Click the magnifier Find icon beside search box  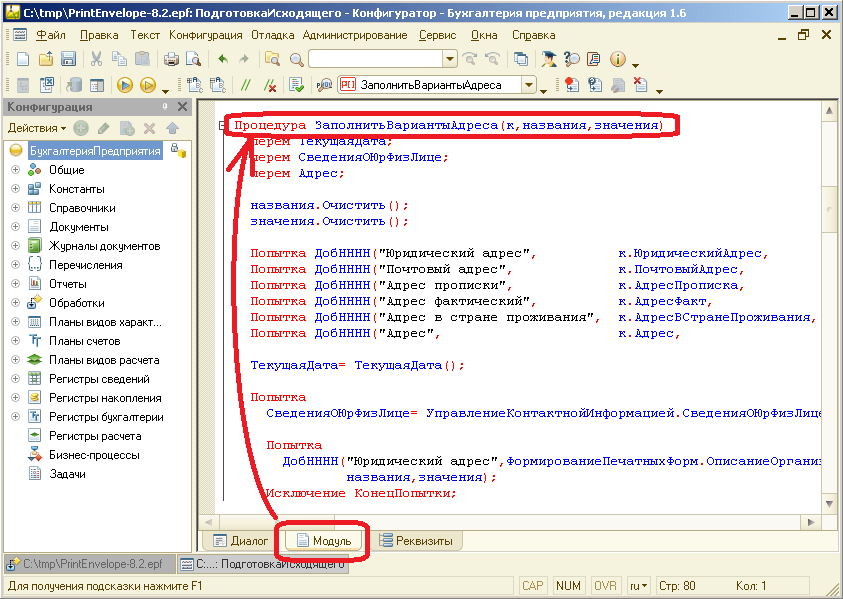point(296,59)
